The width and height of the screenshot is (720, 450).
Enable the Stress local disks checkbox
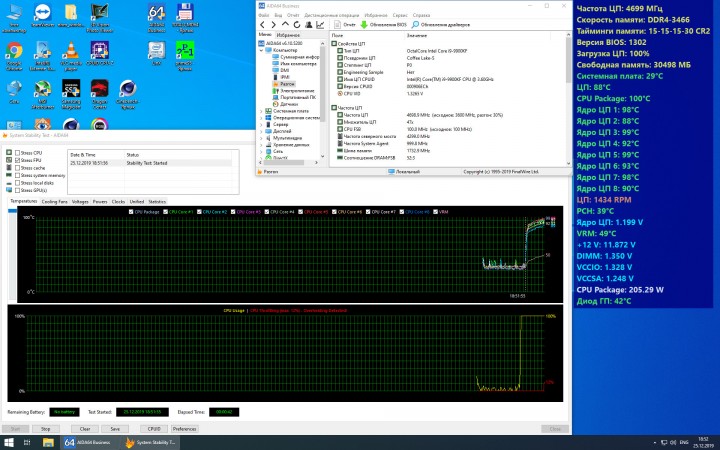click(x=17, y=183)
